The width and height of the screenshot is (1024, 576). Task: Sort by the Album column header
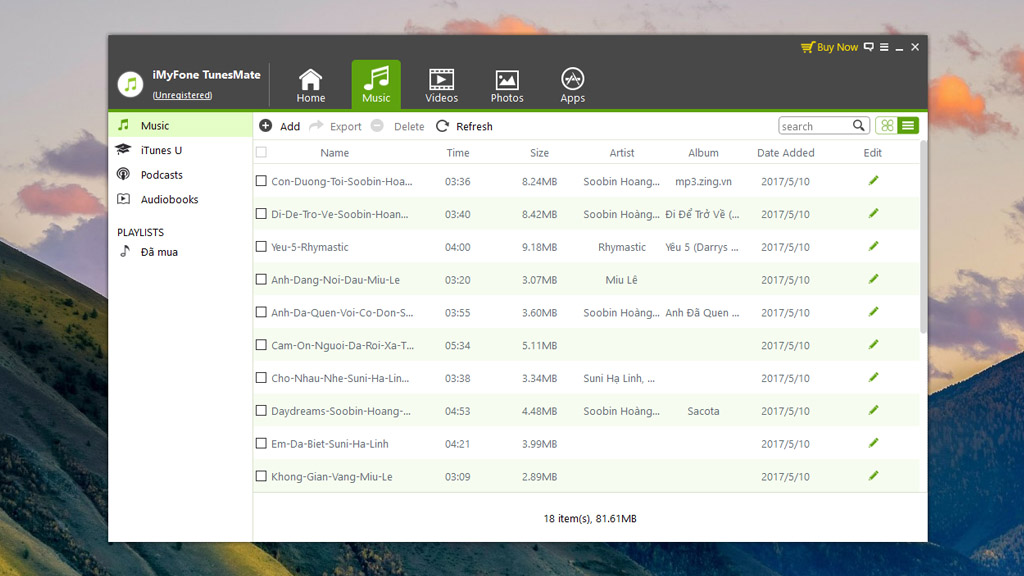(703, 153)
